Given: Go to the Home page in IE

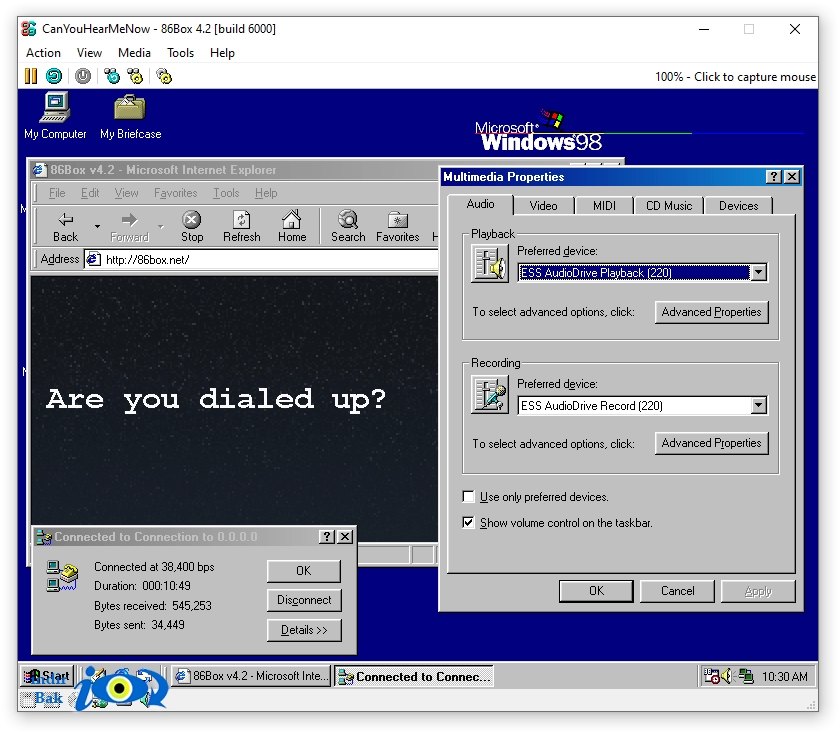Looking at the screenshot, I should (292, 227).
